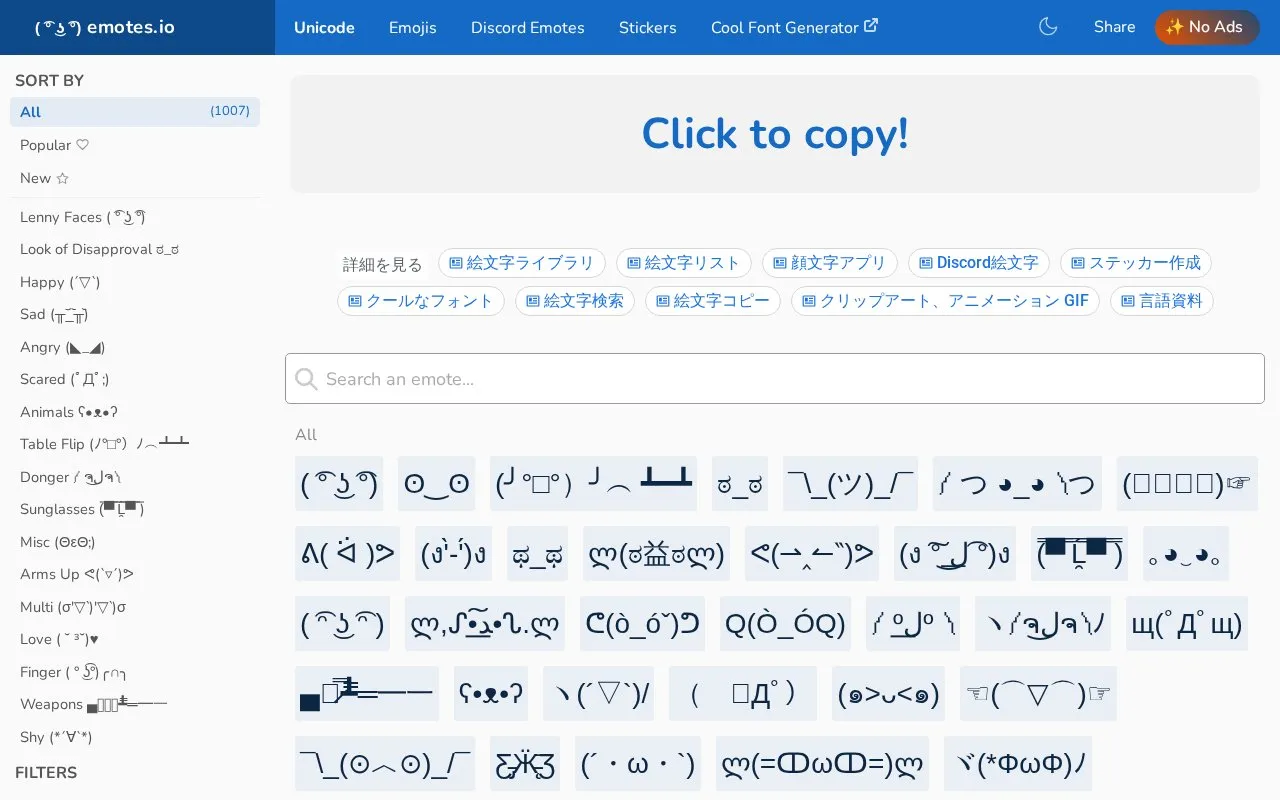Open the ステッカー作成 link chip

(x=1136, y=263)
